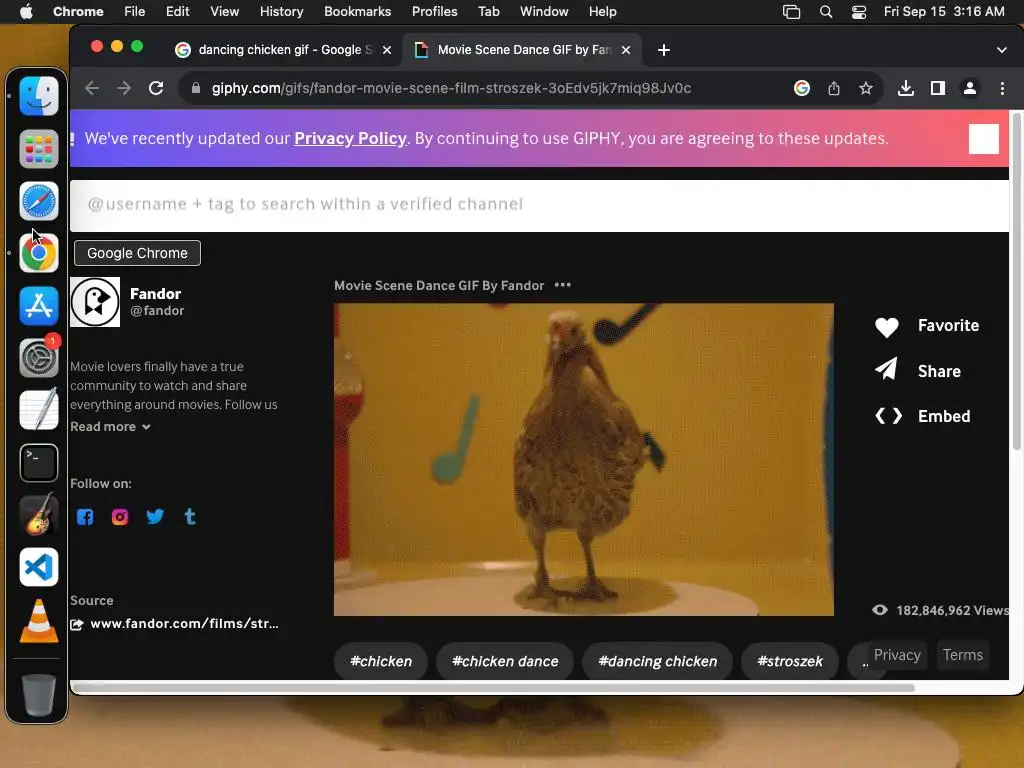The height and width of the screenshot is (768, 1024).
Task: Toggle the Chrome side panel
Action: [938, 88]
